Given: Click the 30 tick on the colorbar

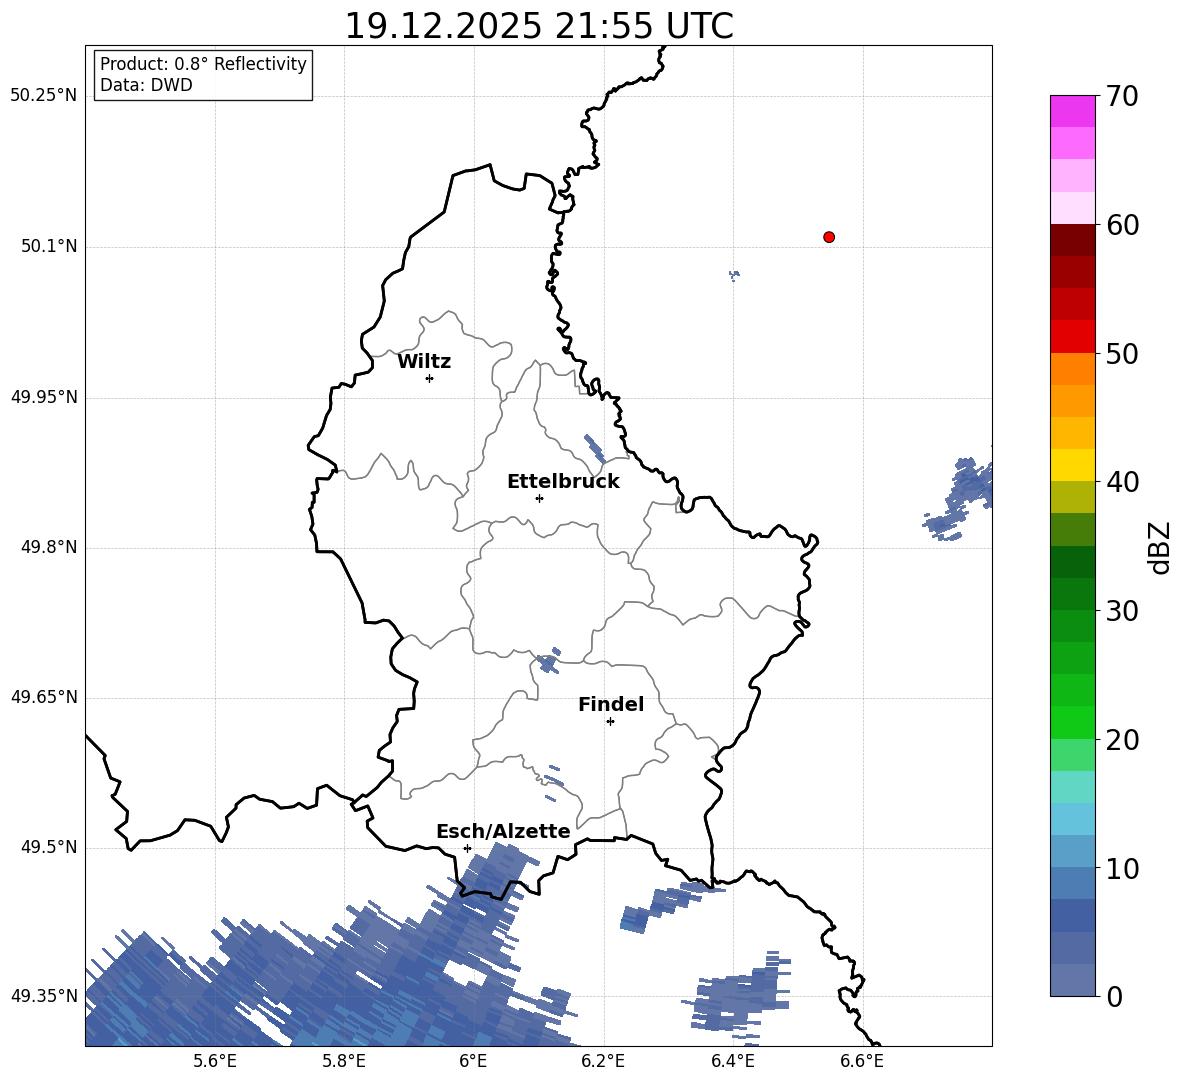Looking at the screenshot, I should [x=1121, y=611].
